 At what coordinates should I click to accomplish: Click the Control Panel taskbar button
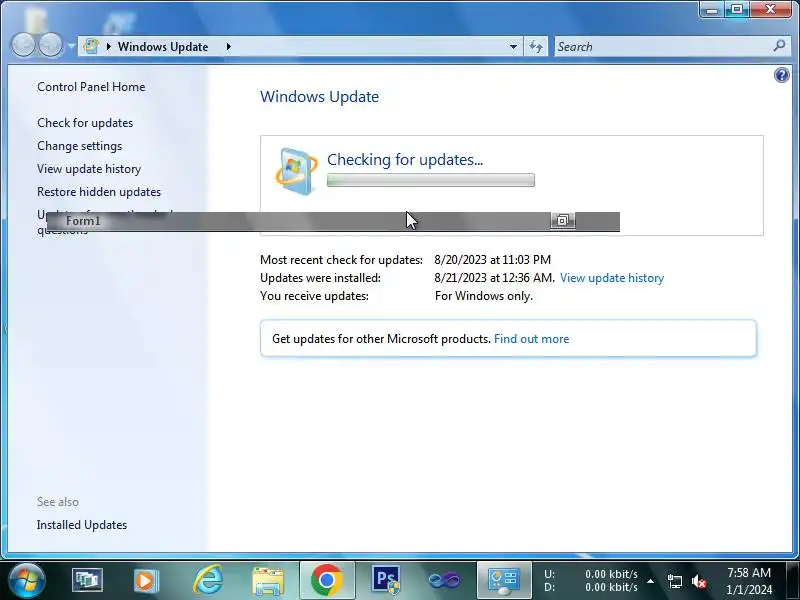click(x=504, y=580)
